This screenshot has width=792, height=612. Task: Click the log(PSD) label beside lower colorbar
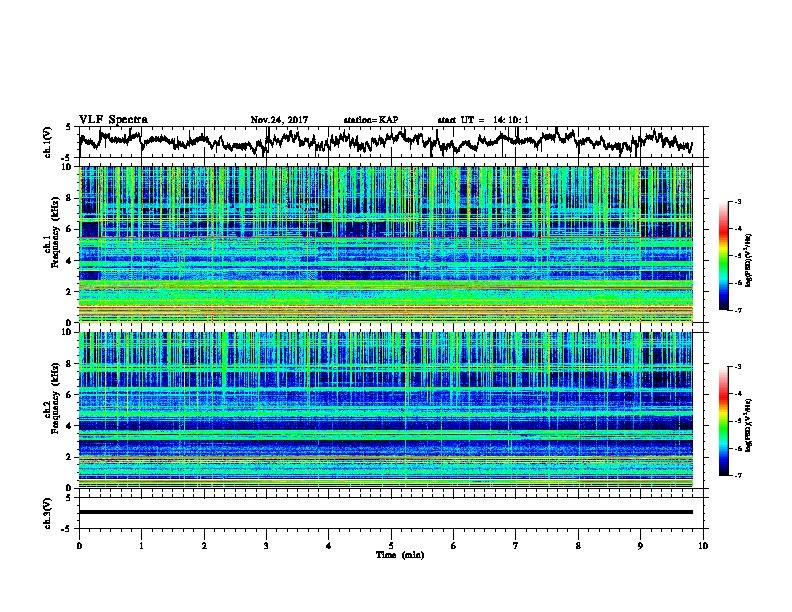pyautogui.click(x=749, y=425)
